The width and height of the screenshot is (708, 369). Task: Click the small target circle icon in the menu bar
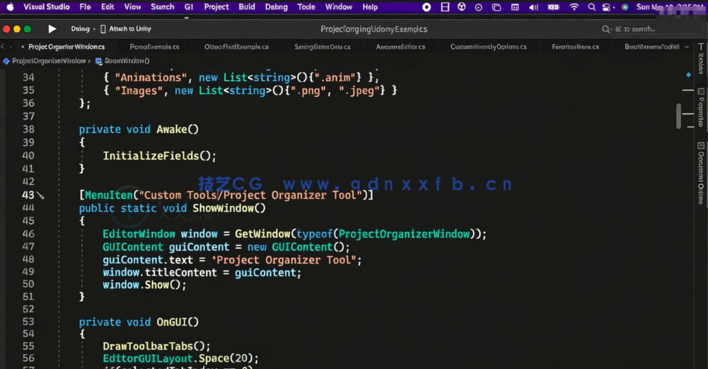pos(479,7)
